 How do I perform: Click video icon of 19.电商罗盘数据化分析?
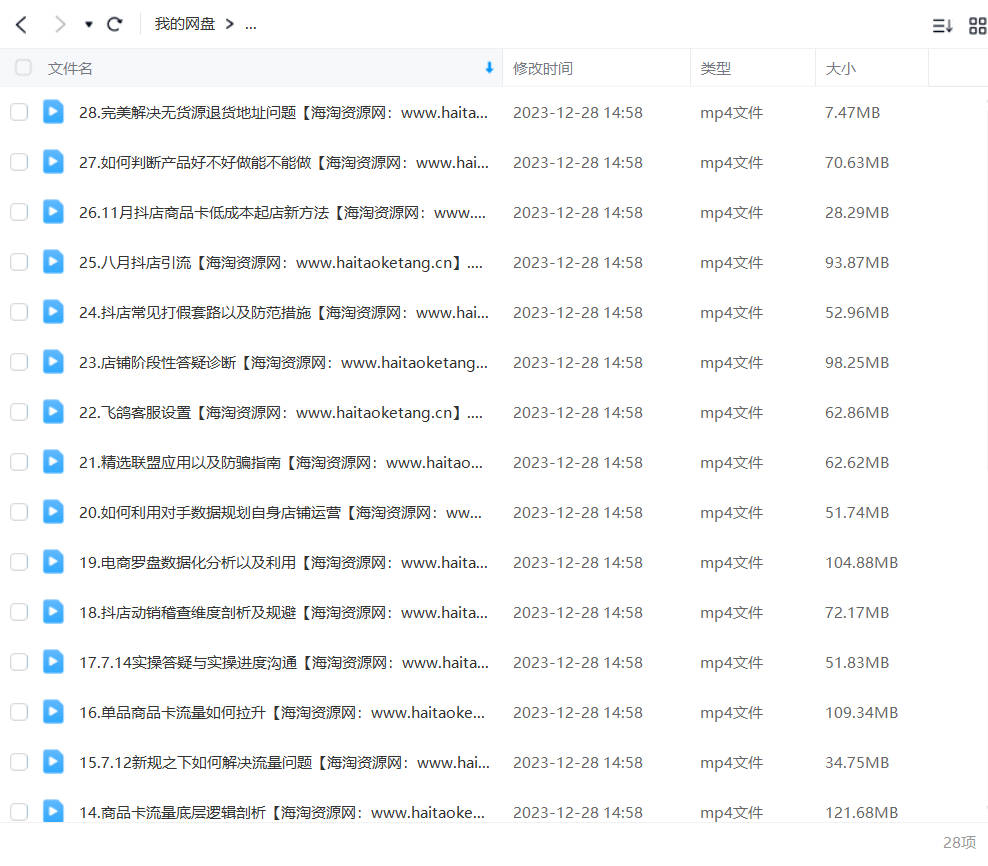[53, 562]
